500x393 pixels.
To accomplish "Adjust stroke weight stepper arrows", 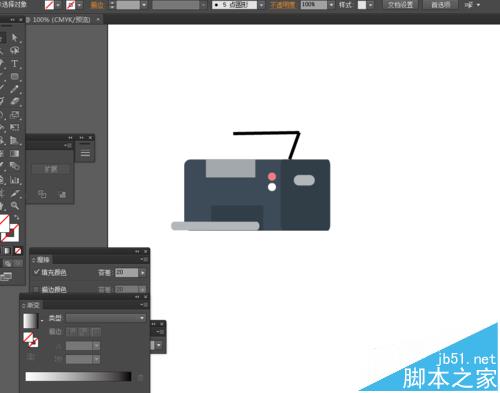I will click(x=112, y=5).
